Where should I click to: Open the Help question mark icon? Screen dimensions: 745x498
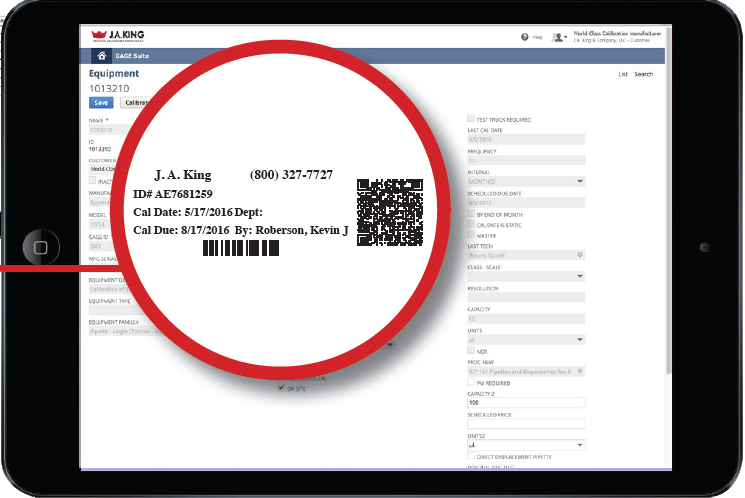[525, 37]
